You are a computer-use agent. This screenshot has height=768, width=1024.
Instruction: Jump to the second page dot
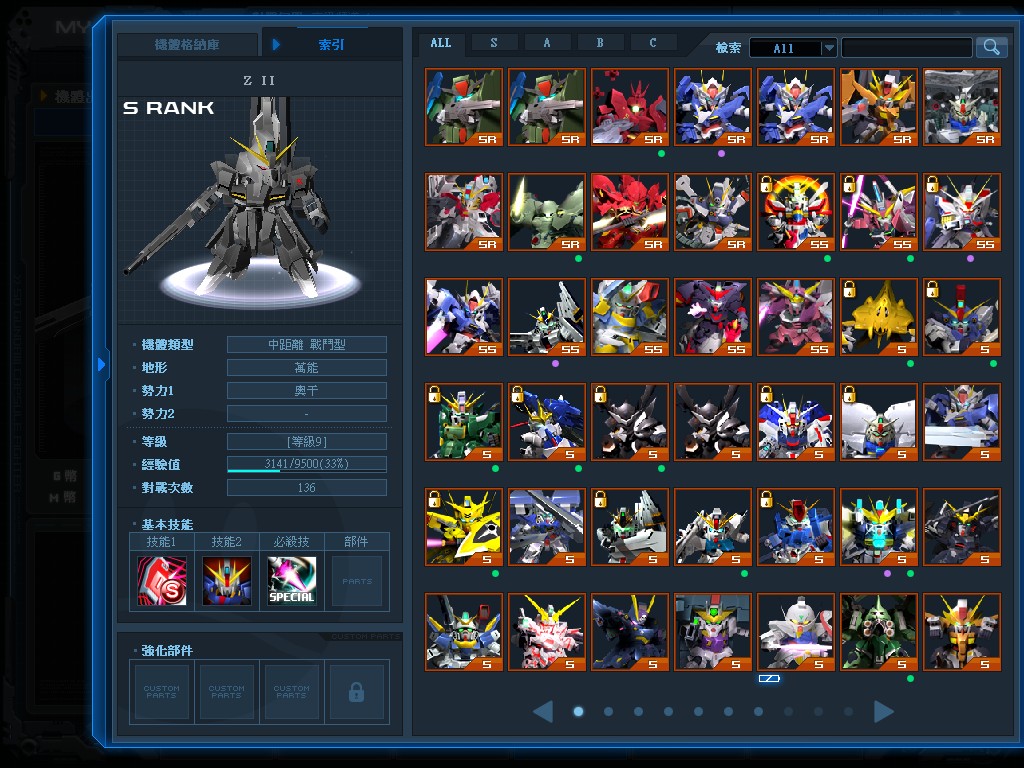(608, 711)
